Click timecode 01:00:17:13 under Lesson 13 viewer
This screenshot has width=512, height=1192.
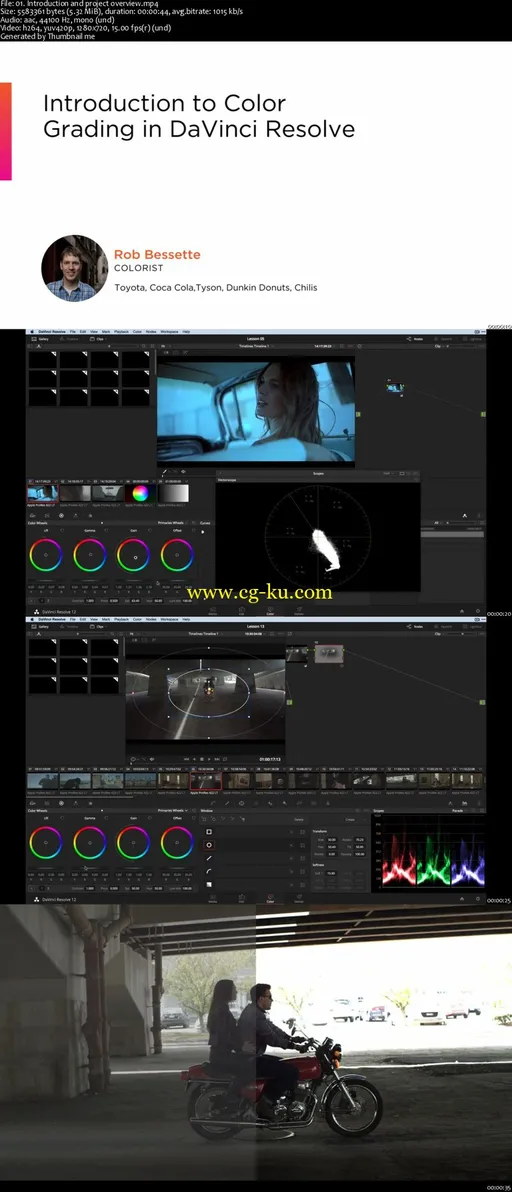pyautogui.click(x=270, y=759)
